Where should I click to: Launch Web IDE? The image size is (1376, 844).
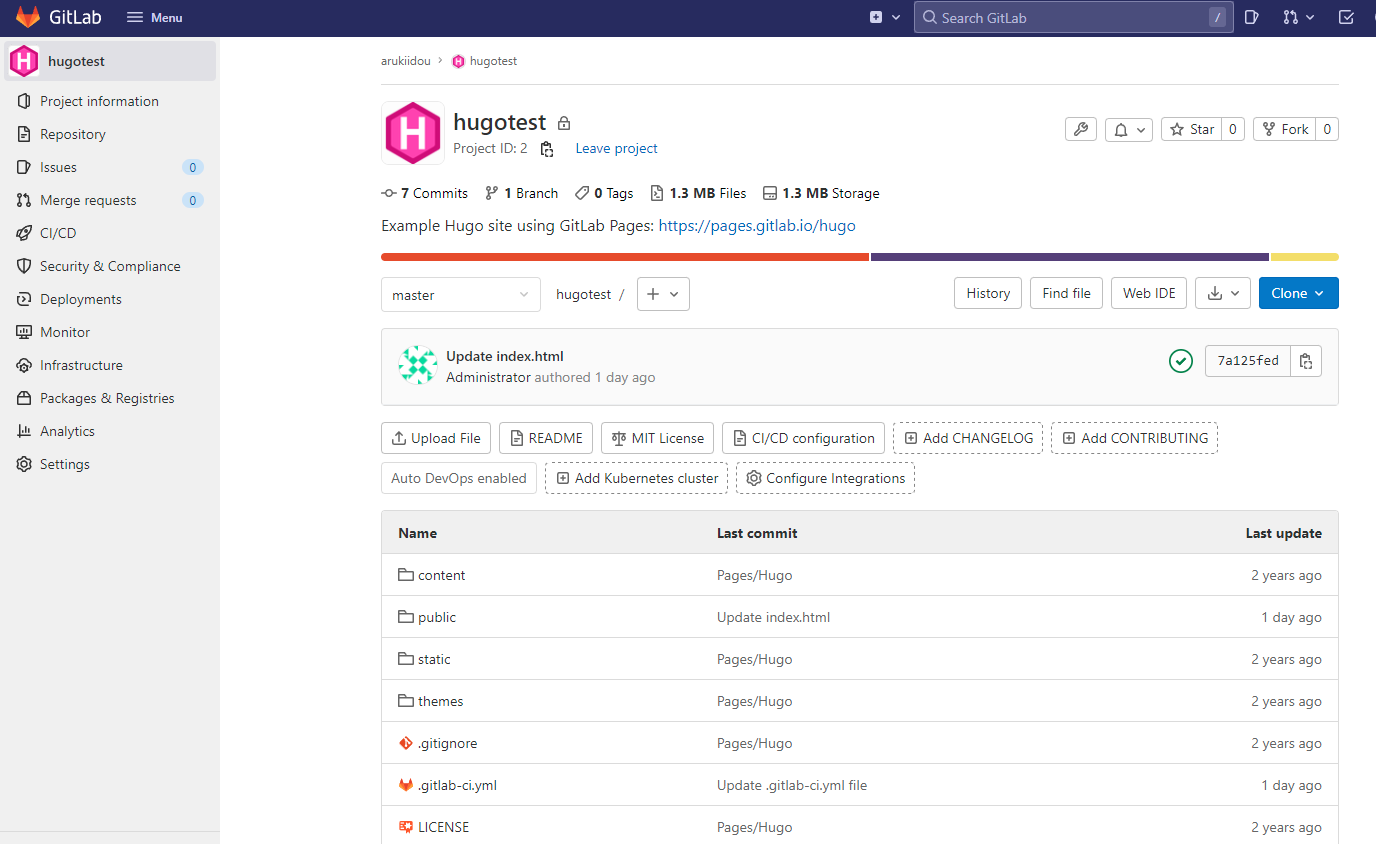click(x=1149, y=293)
